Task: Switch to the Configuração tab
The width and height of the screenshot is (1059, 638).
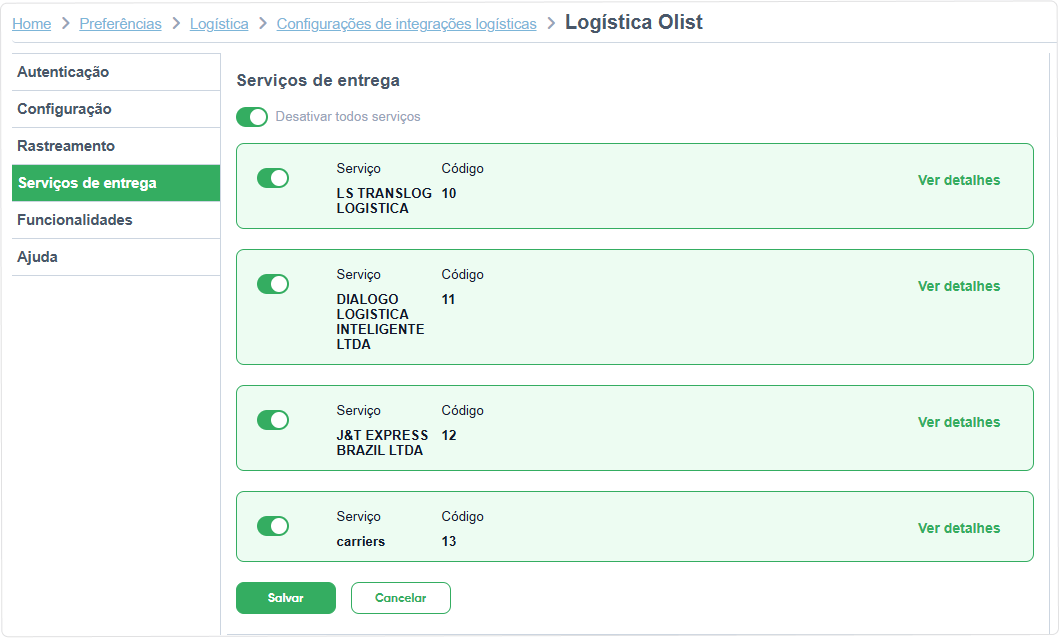Action: click(64, 109)
